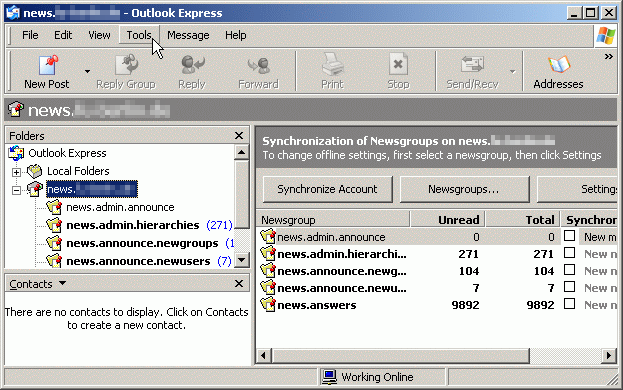Viewport: 623px width, 390px height.
Task: Click the Synchronize Account button
Action: coord(327,189)
